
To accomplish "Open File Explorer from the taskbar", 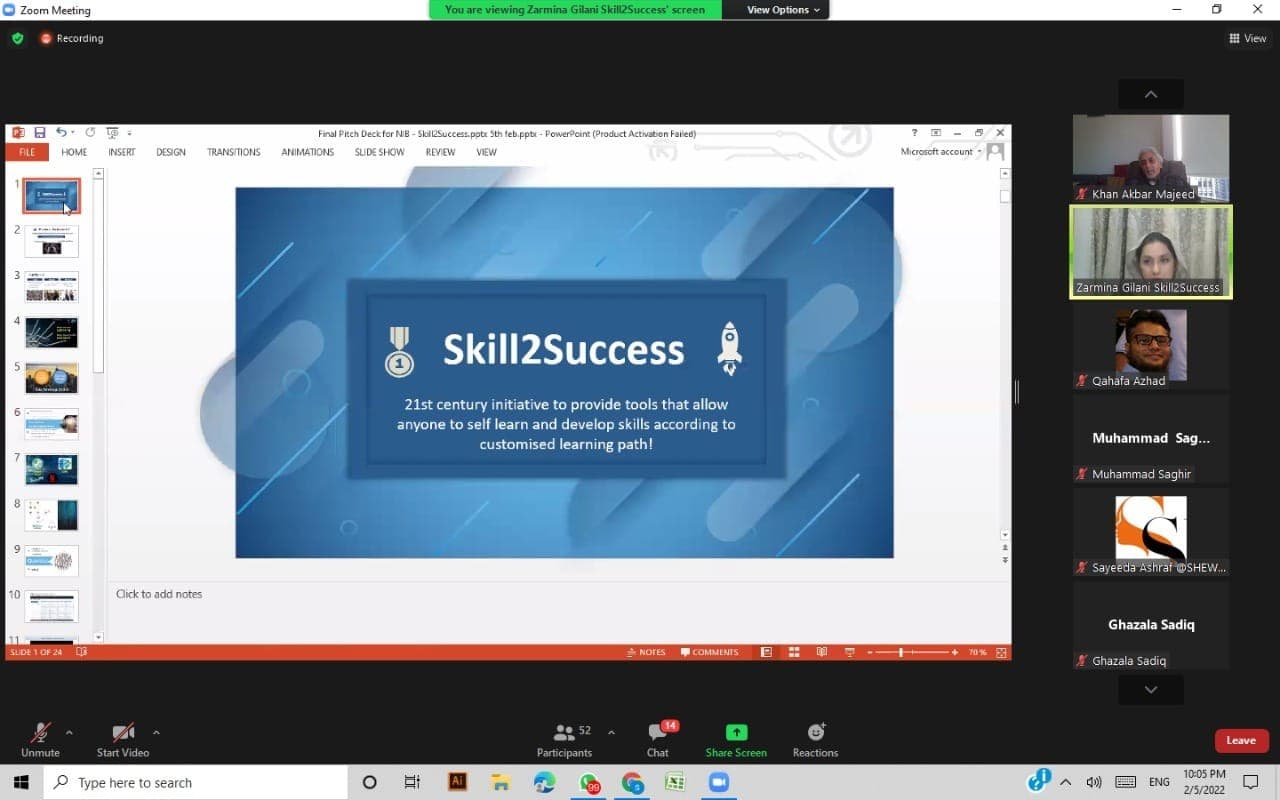I will click(501, 782).
